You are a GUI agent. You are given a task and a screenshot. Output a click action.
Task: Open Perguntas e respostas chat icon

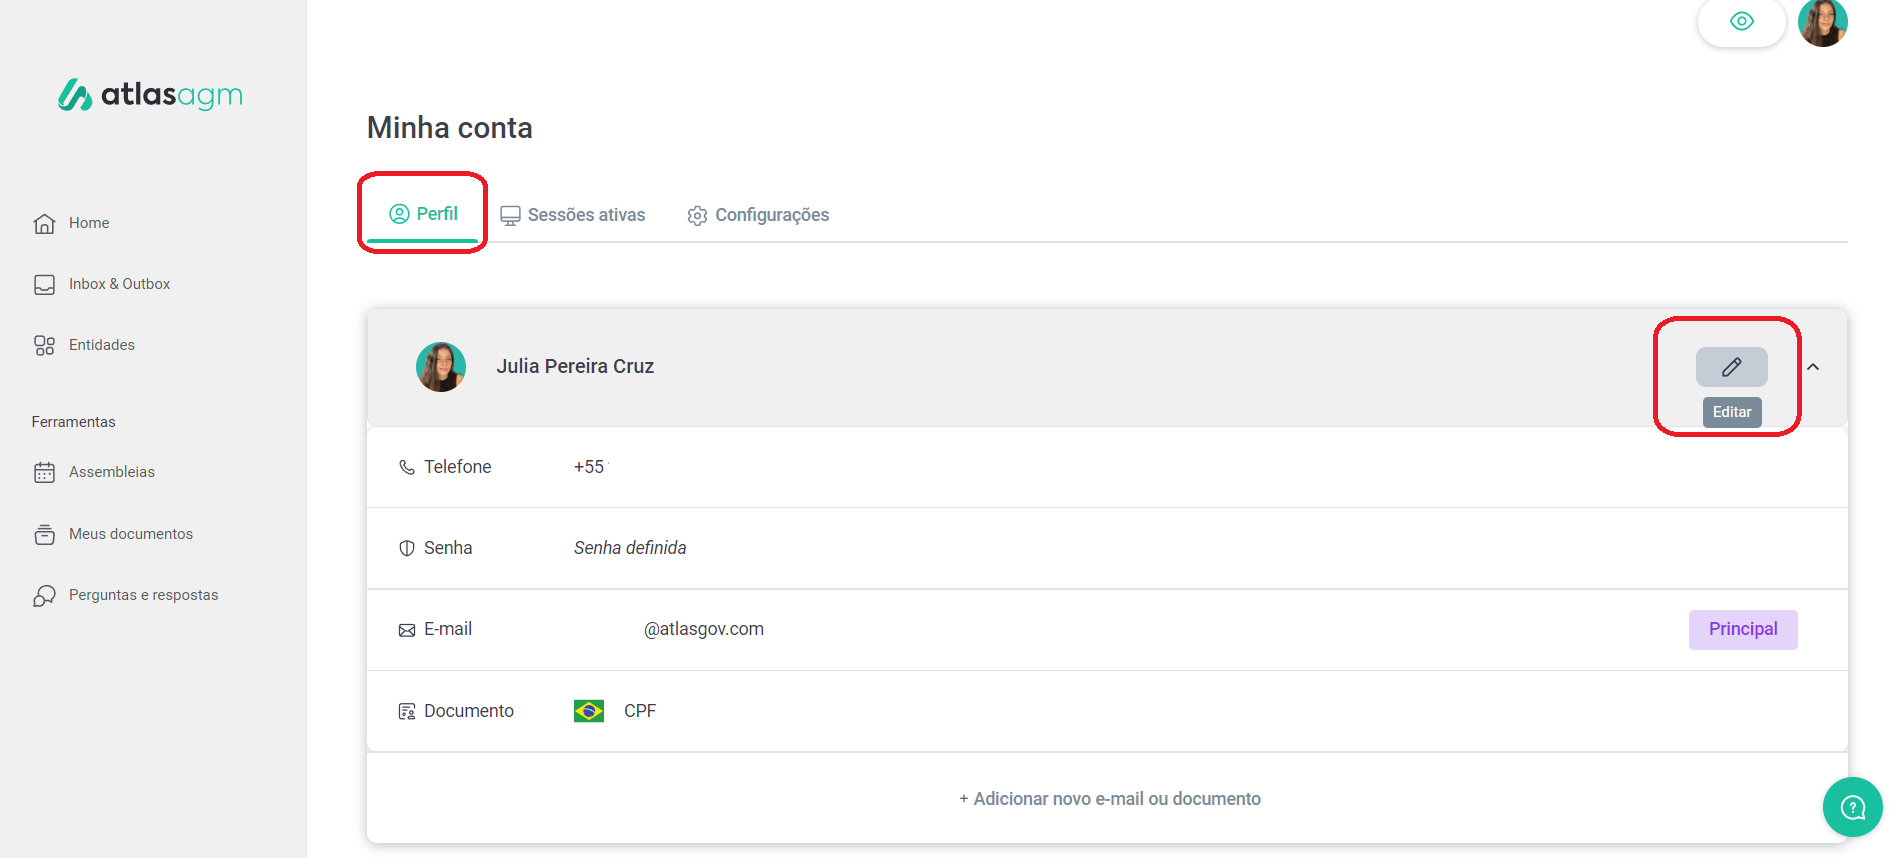(x=44, y=595)
